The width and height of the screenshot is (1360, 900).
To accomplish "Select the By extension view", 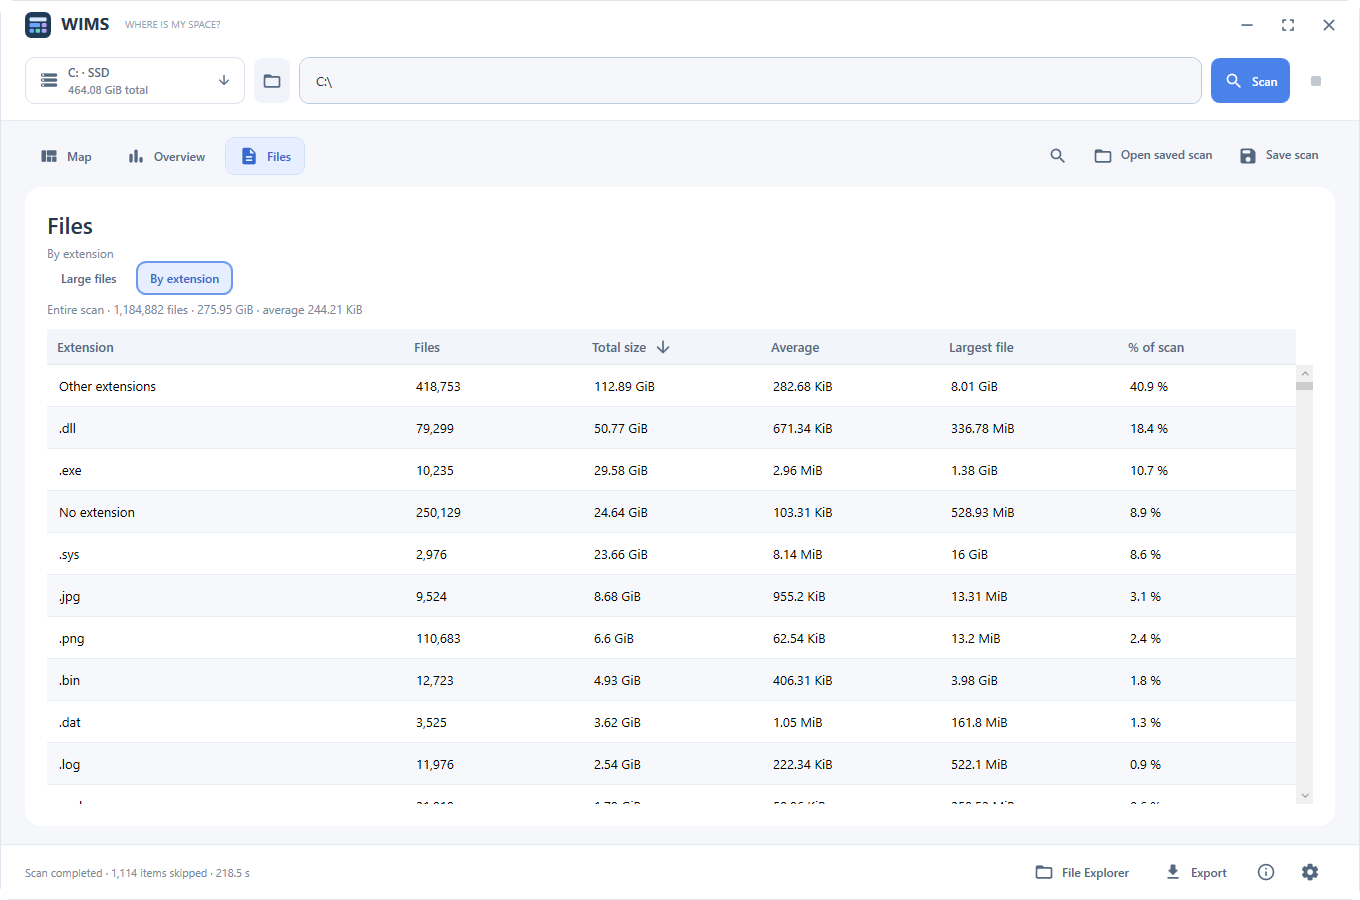I will (185, 279).
